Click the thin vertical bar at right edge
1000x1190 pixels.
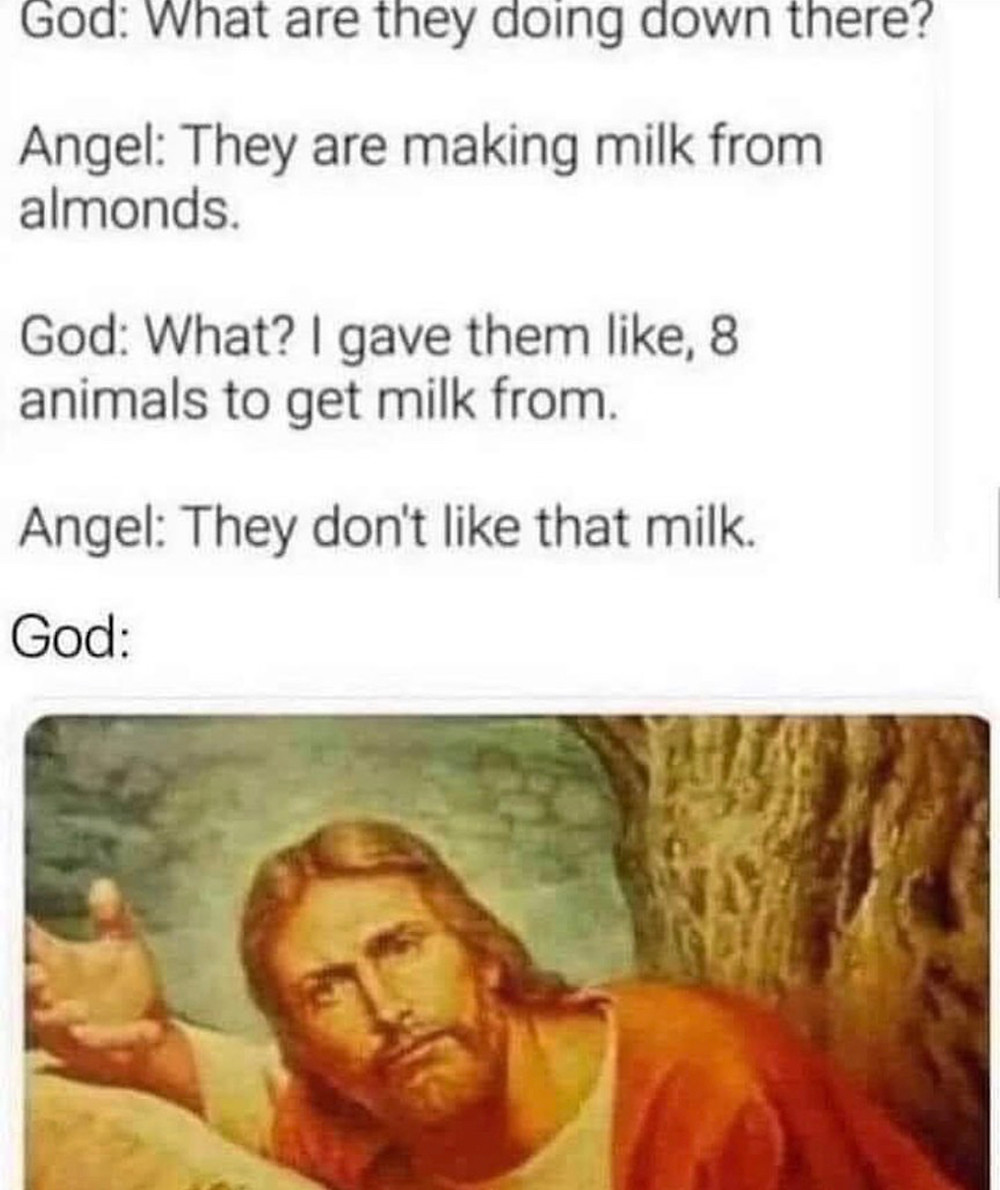tap(997, 543)
